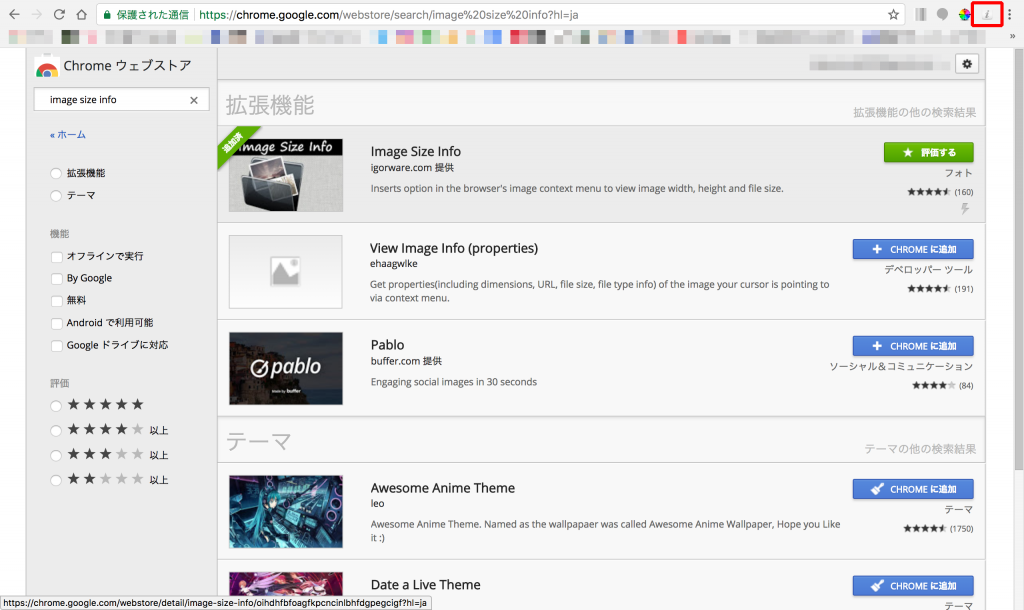Open the Chrome three-dot menu
The height and width of the screenshot is (610, 1024).
(1010, 14)
